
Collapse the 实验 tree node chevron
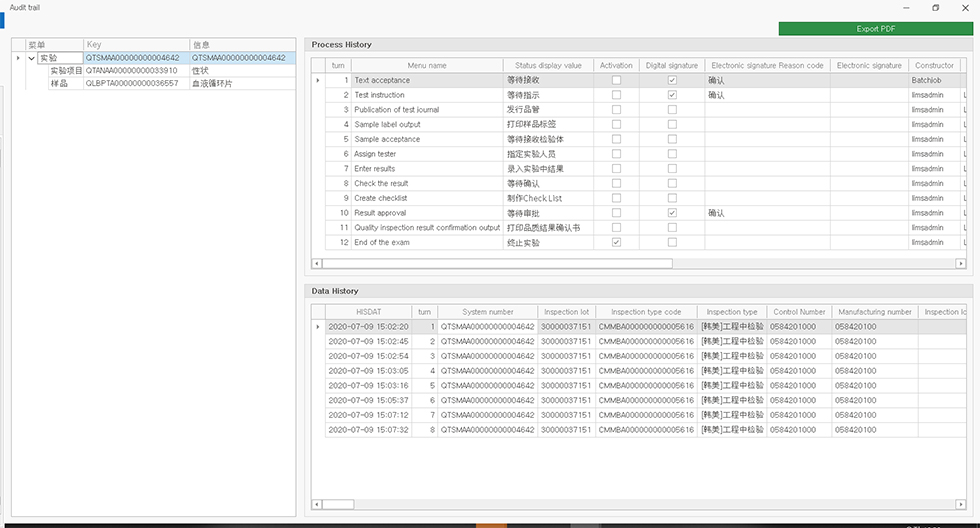tap(32, 58)
